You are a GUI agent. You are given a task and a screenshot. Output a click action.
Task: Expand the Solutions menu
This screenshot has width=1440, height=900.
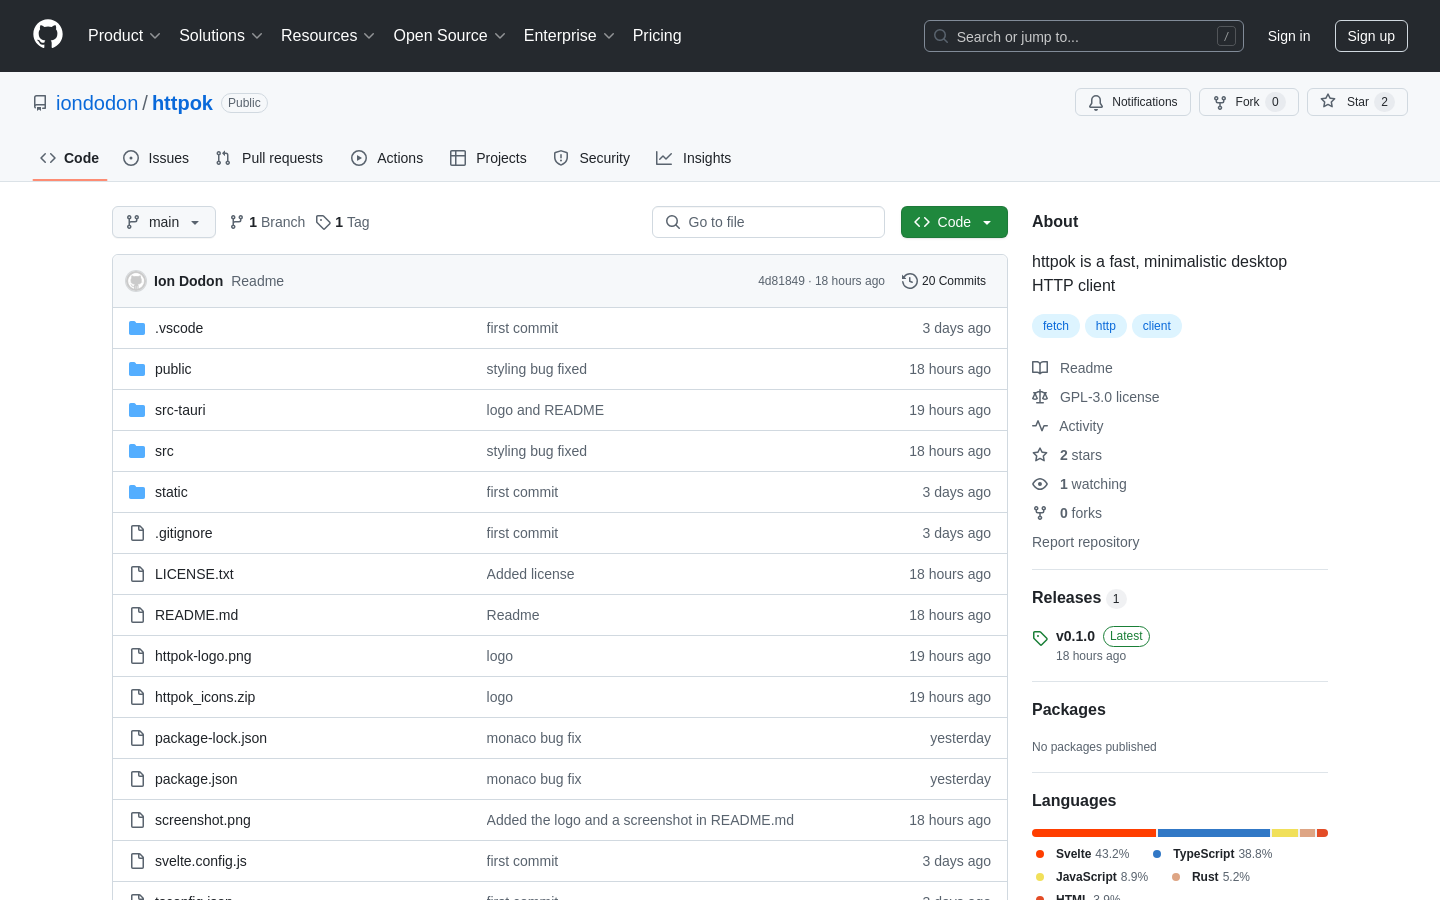pos(221,36)
